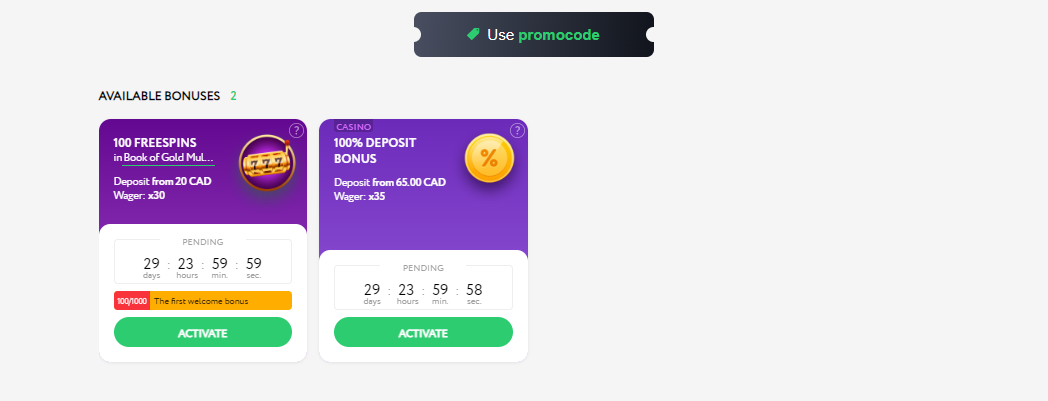Click the CASINO tag label
This screenshot has height=401, width=1048.
point(354,126)
